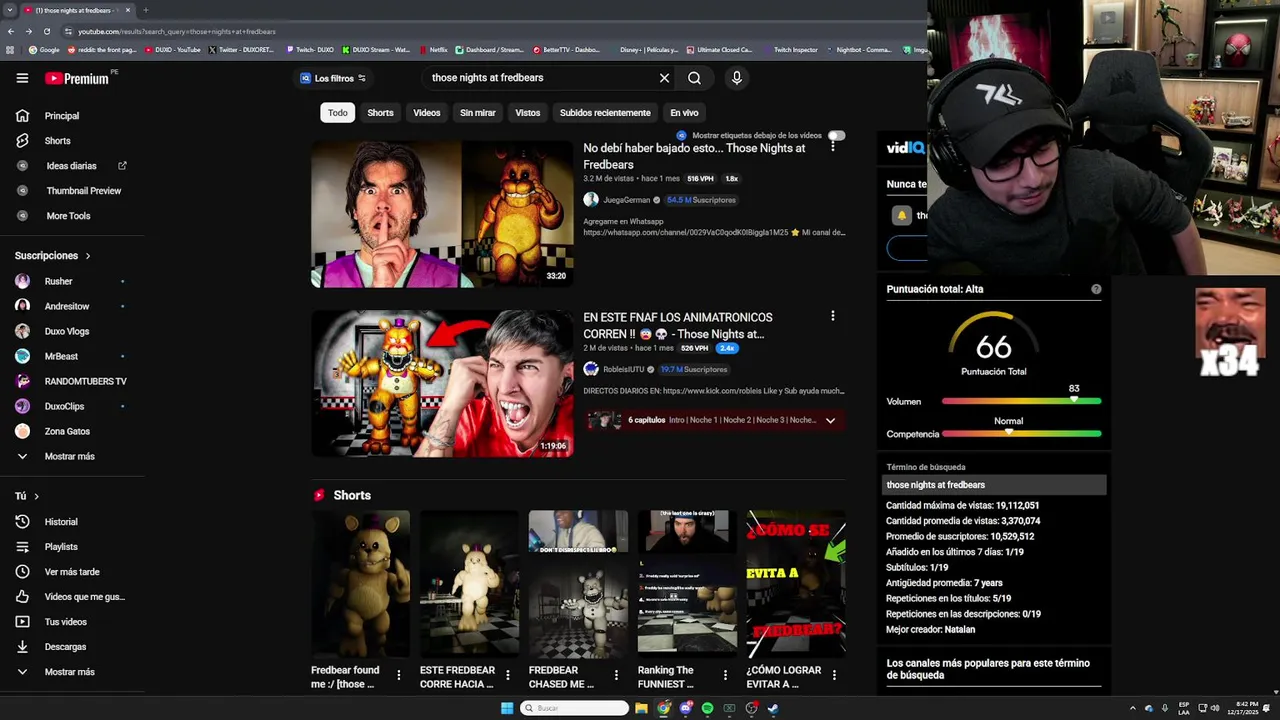Select the Subidos recientemente filter chip

pyautogui.click(x=605, y=113)
